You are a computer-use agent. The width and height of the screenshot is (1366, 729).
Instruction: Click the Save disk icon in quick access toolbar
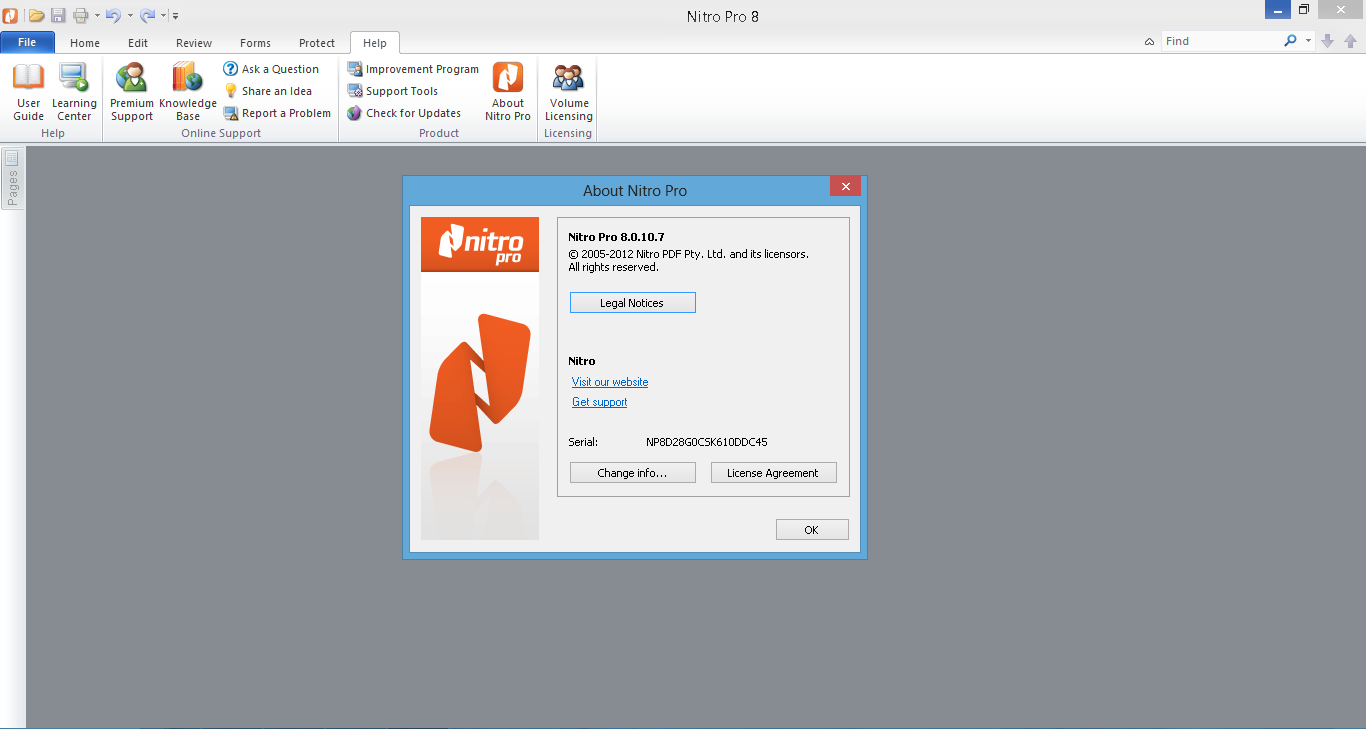click(x=58, y=15)
